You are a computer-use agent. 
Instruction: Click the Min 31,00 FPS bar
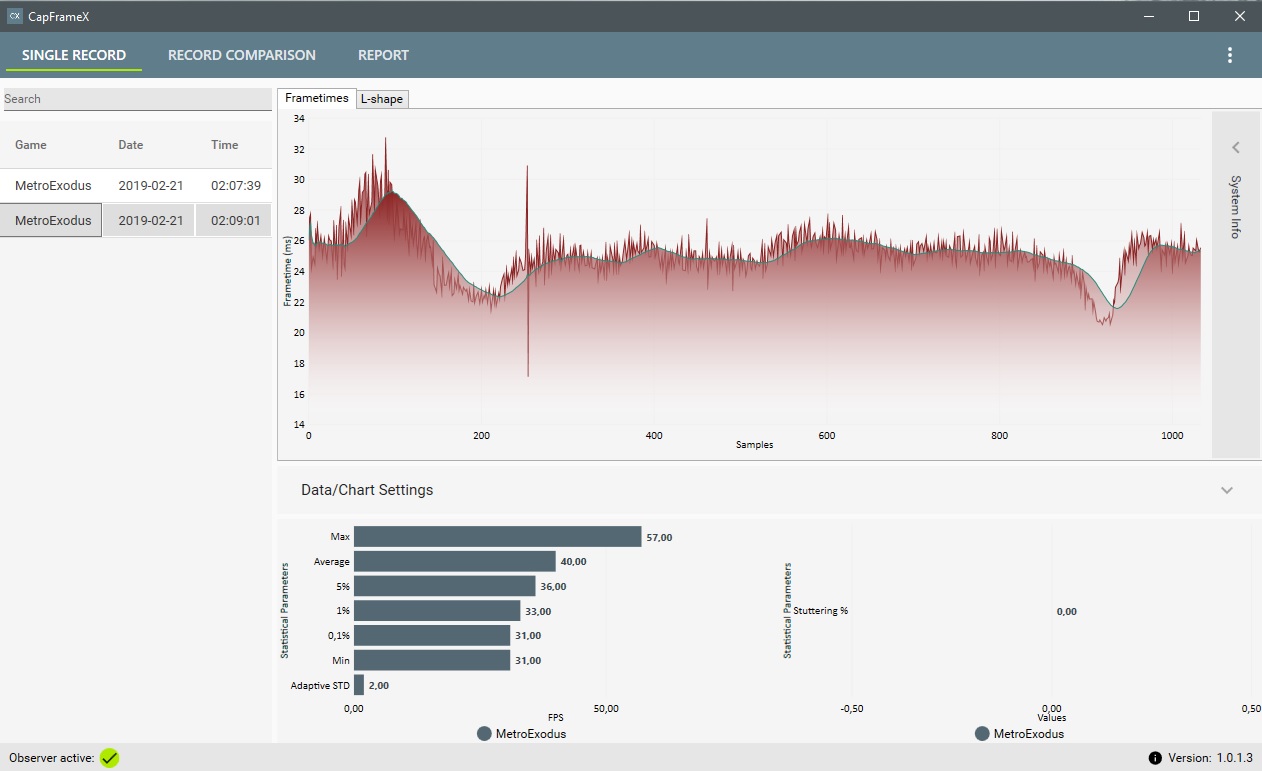(432, 660)
